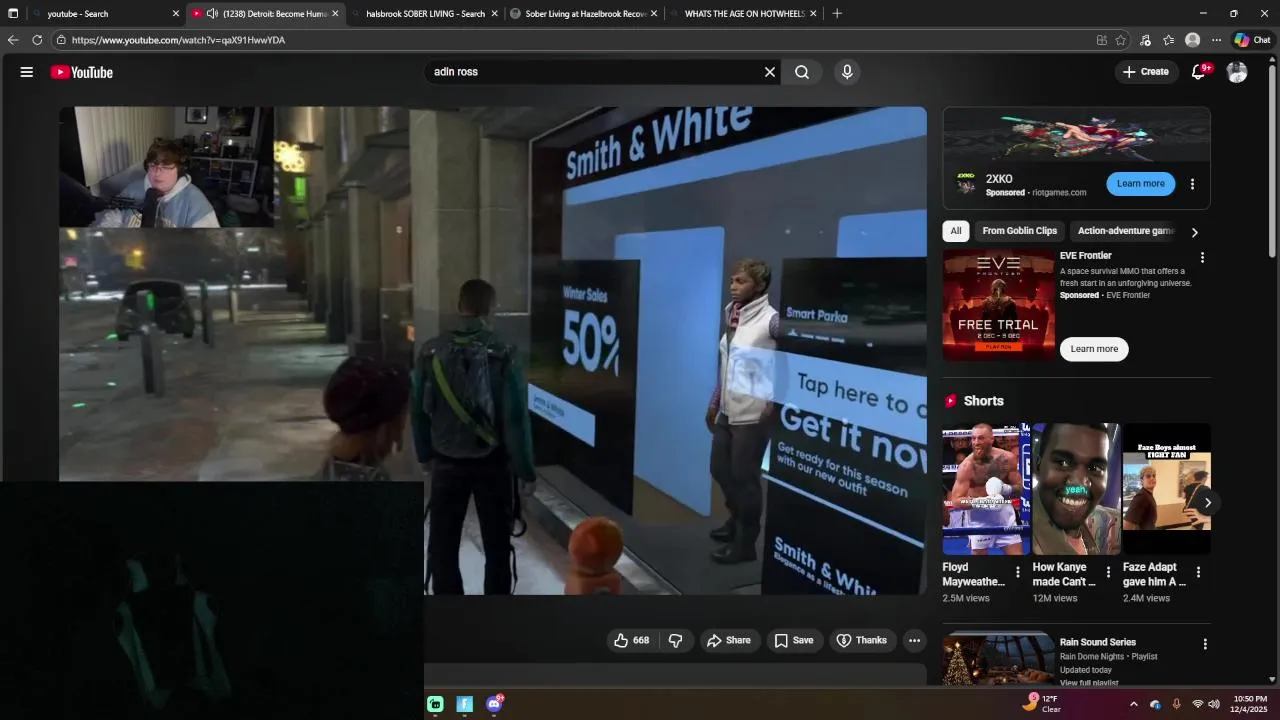1280x720 pixels.
Task: Start voice search with the microphone
Action: (x=847, y=72)
